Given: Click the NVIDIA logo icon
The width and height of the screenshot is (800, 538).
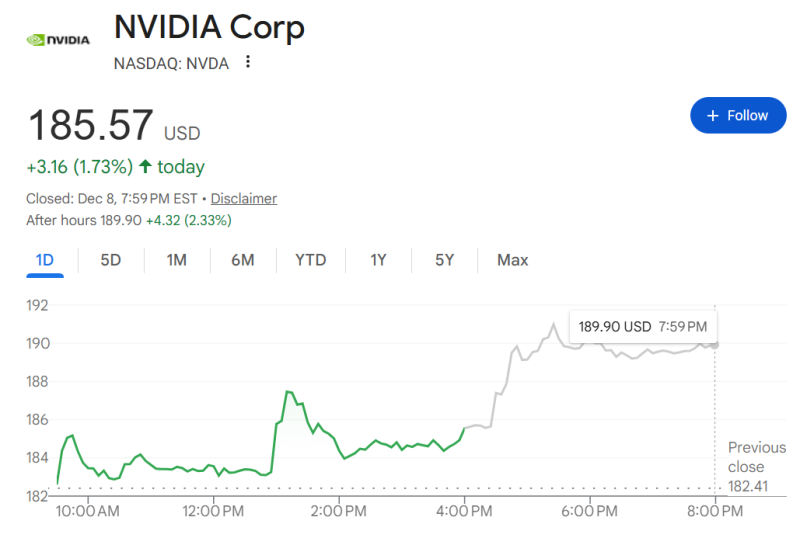Looking at the screenshot, I should 57,40.
